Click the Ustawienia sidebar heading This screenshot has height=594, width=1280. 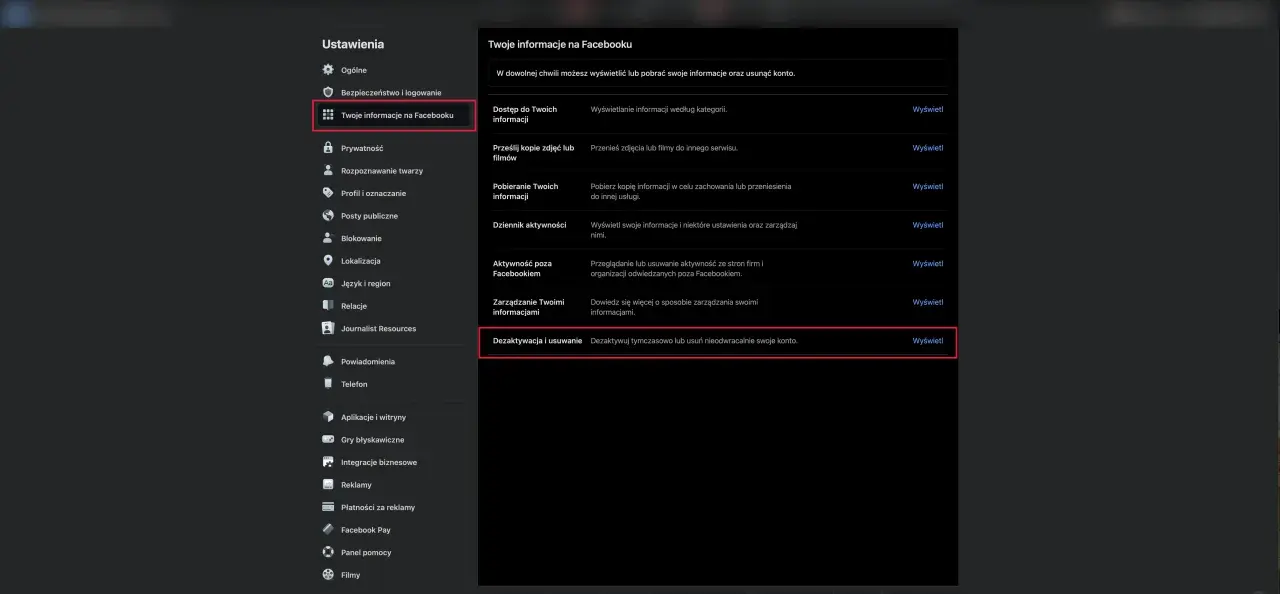click(353, 44)
